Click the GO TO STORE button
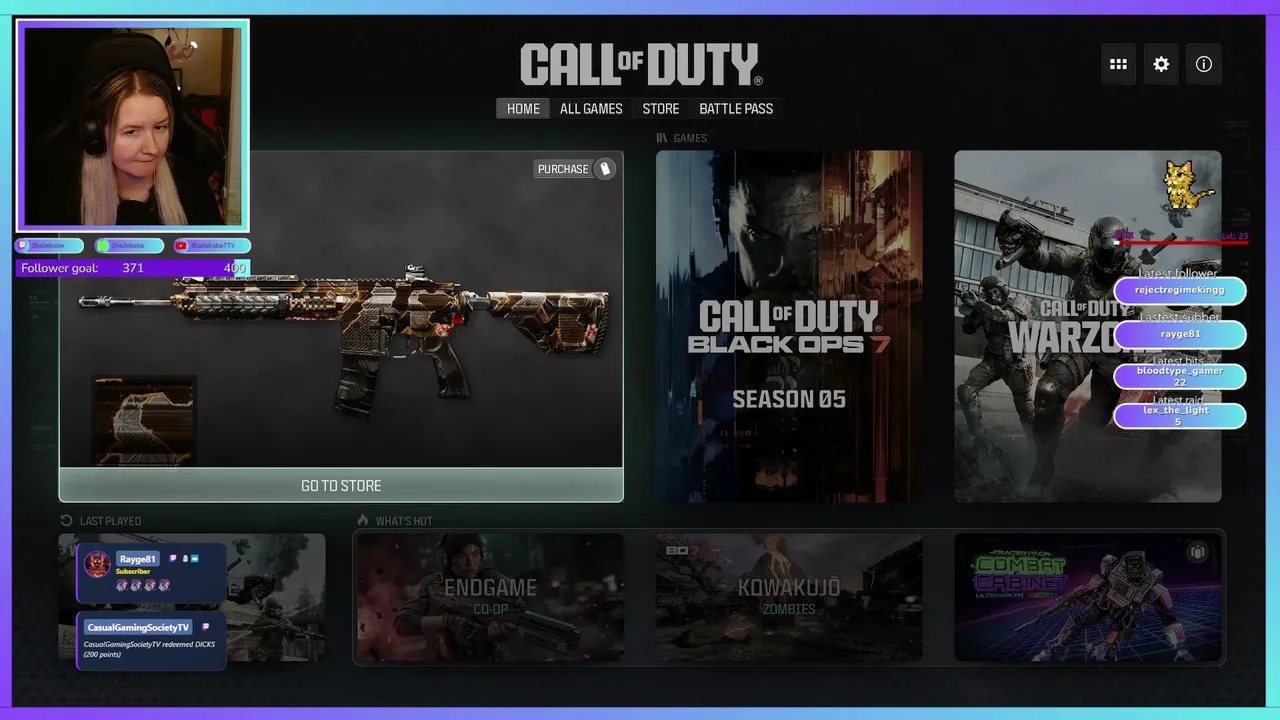 tap(341, 485)
